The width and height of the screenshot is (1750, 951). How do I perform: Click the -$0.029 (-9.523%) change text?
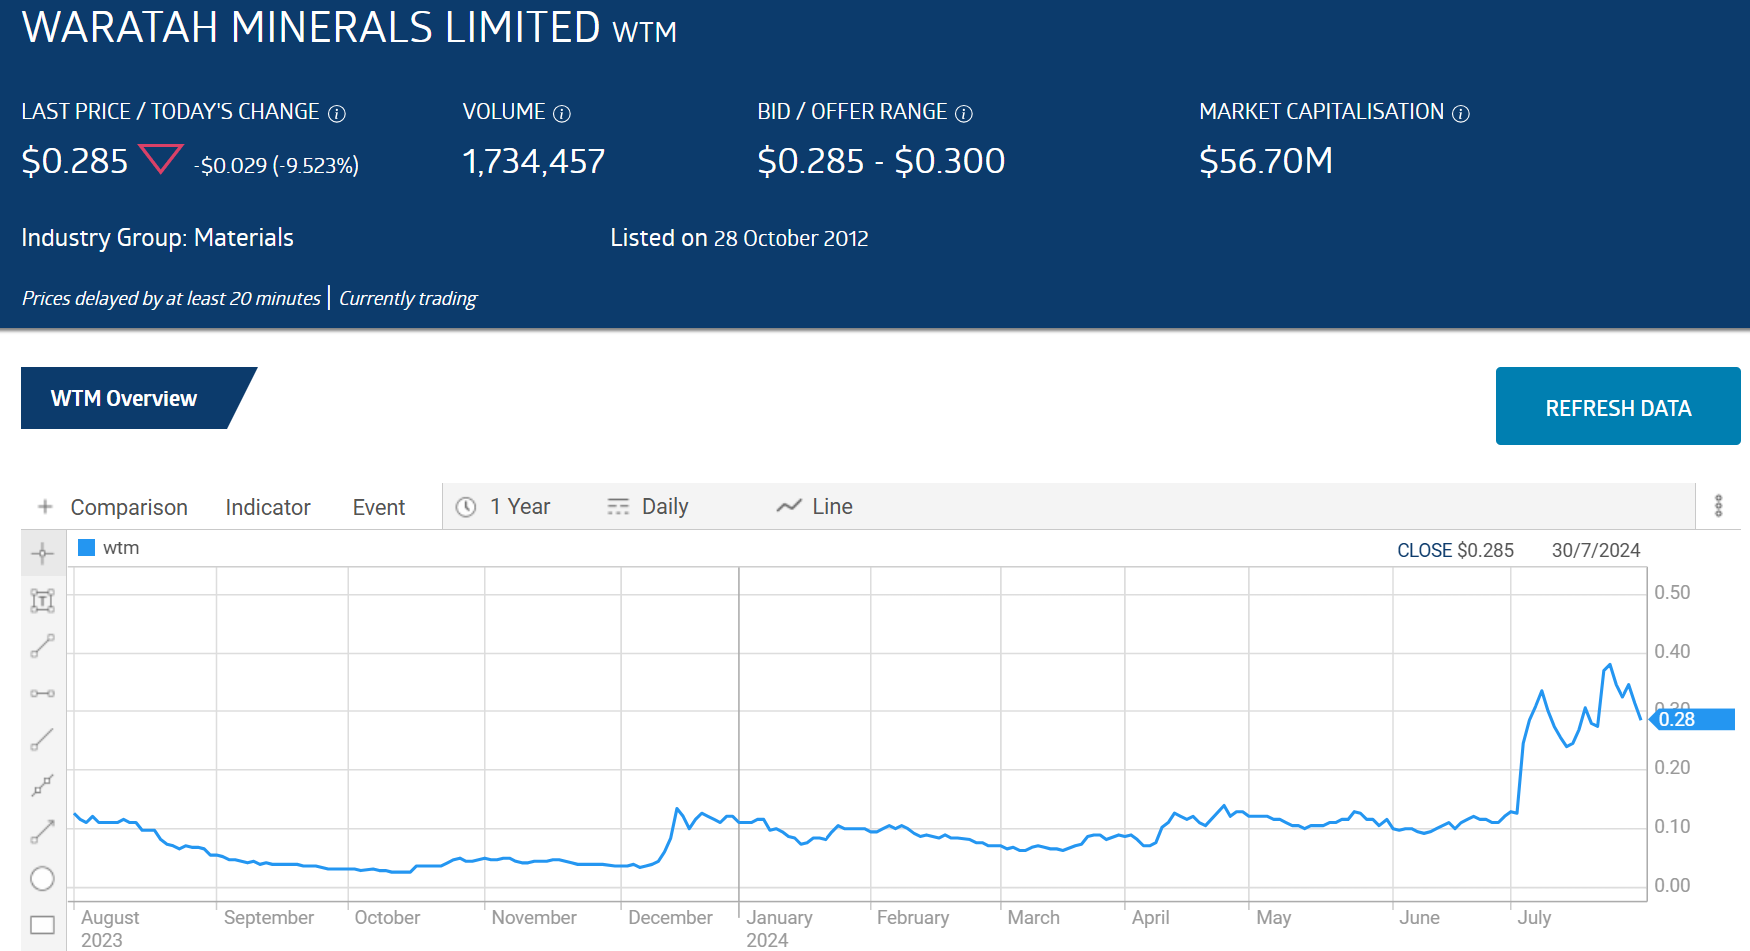click(276, 165)
